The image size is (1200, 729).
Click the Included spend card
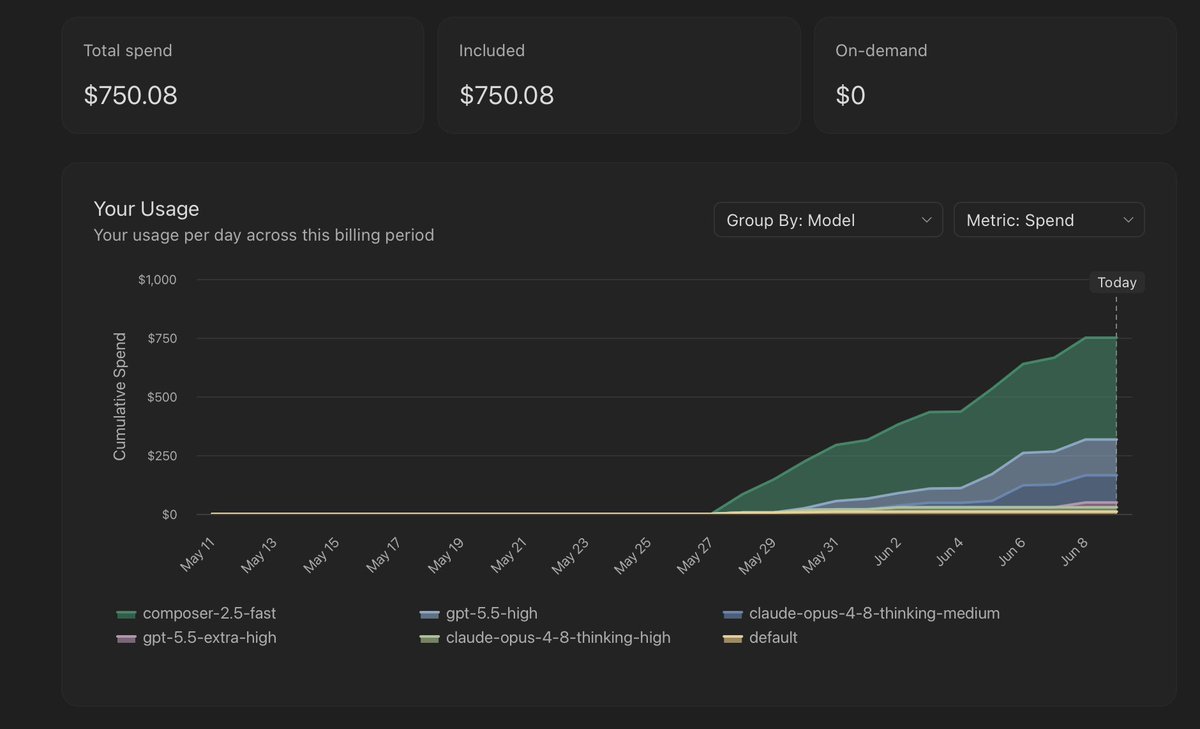click(619, 75)
